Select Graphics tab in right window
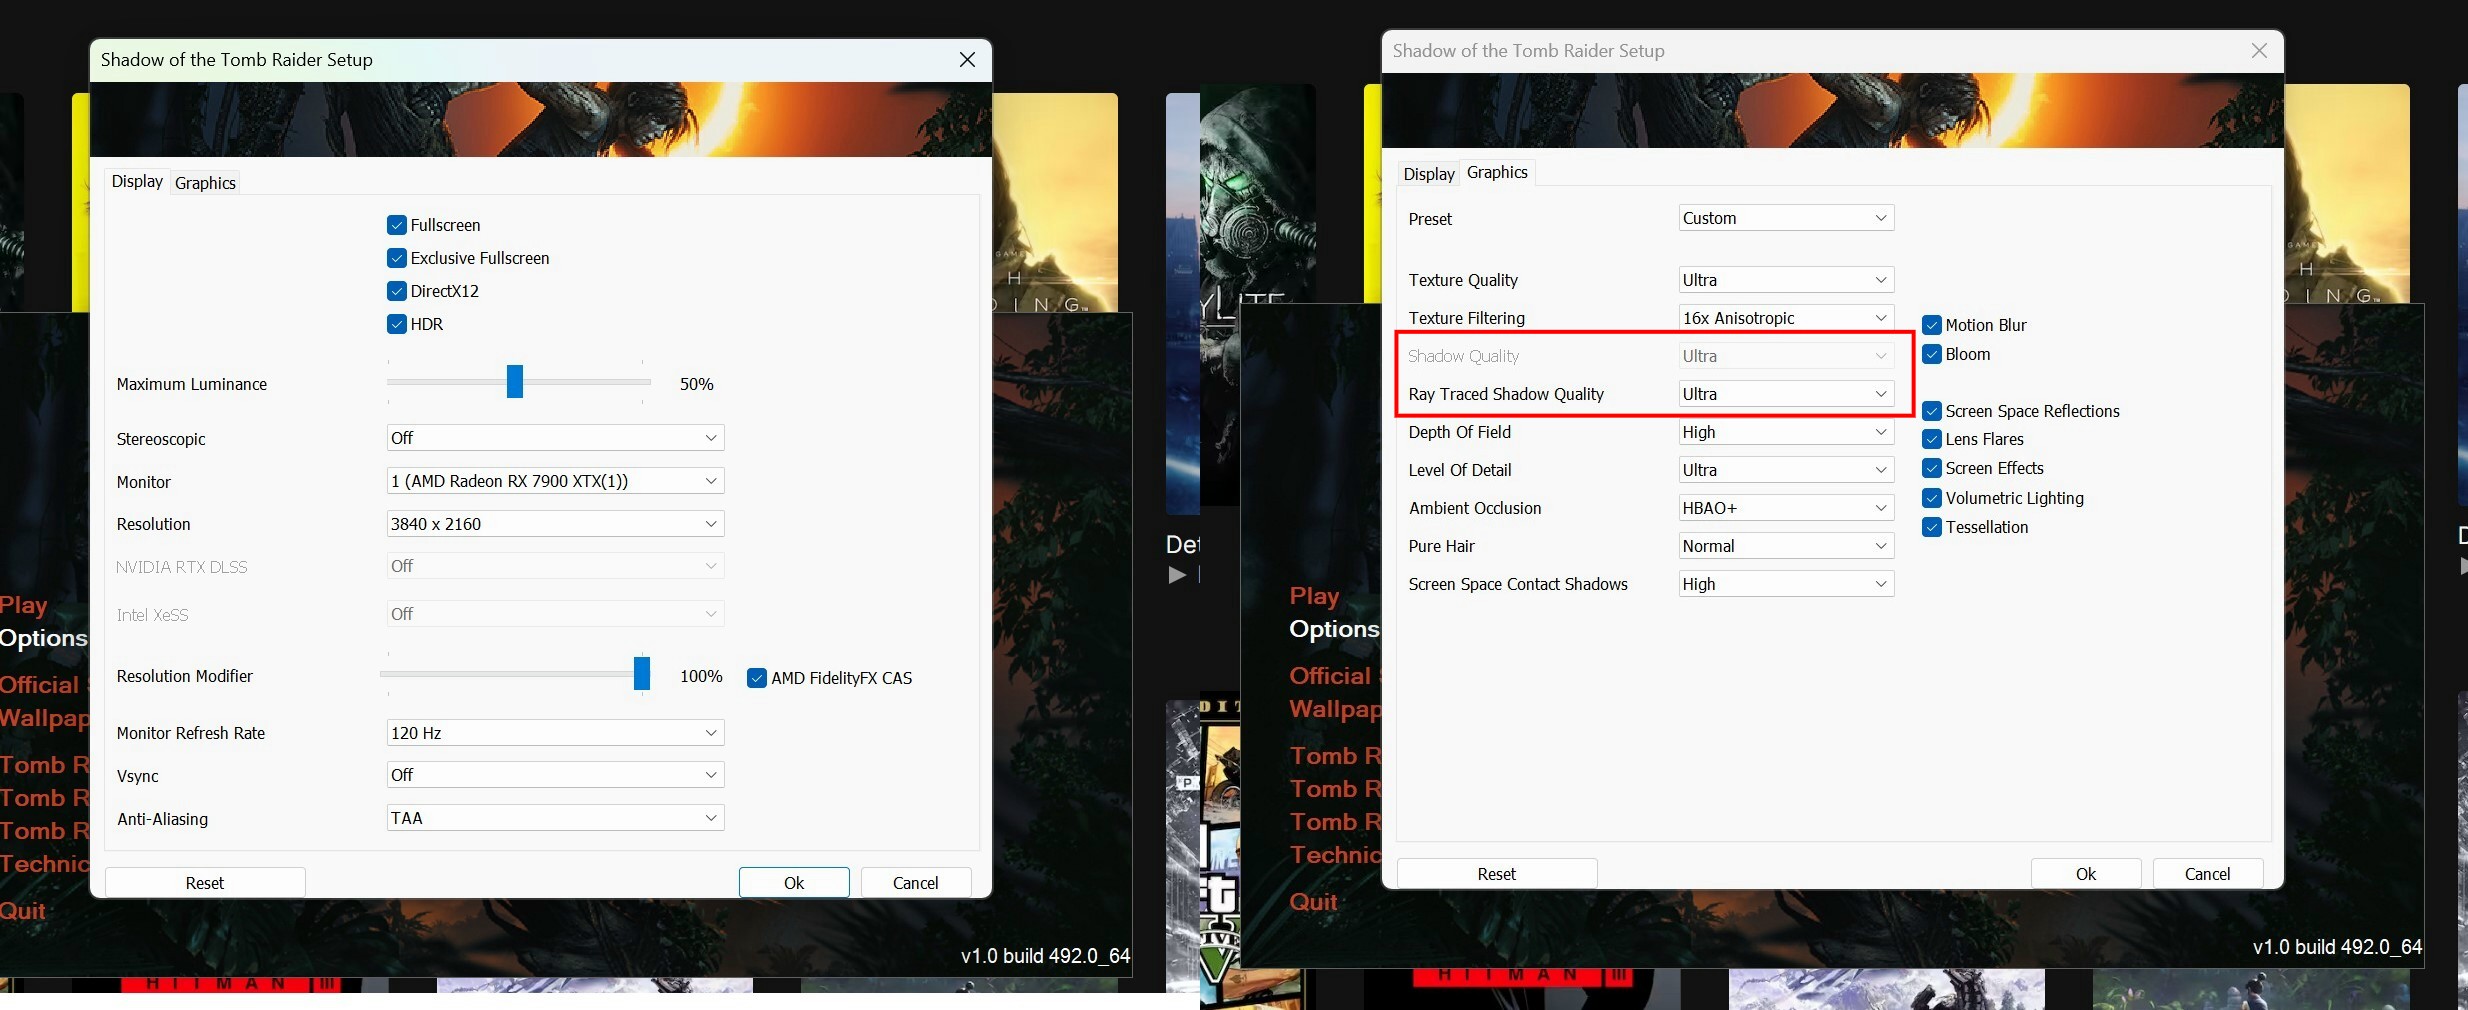 (1497, 172)
